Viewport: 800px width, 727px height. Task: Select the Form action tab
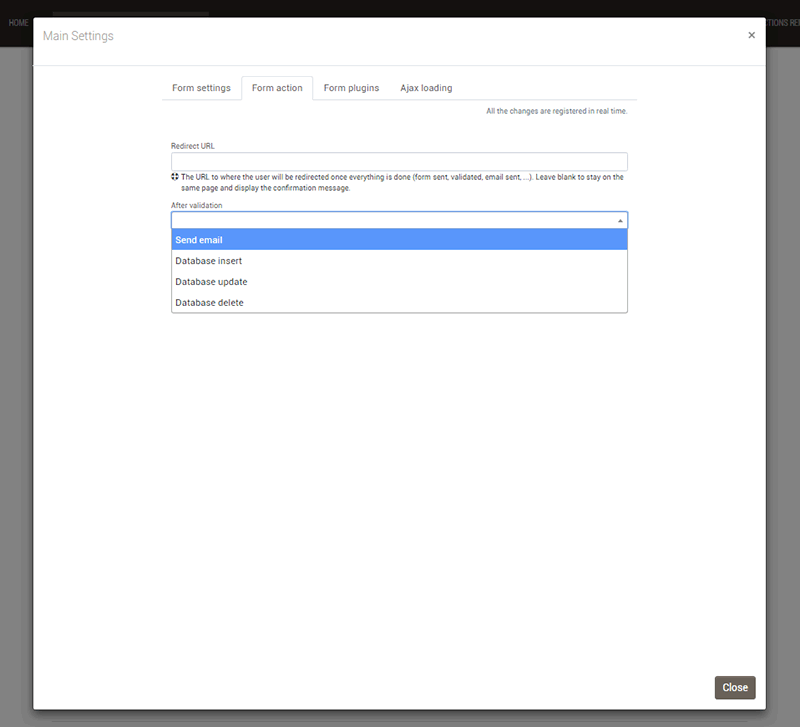(277, 88)
